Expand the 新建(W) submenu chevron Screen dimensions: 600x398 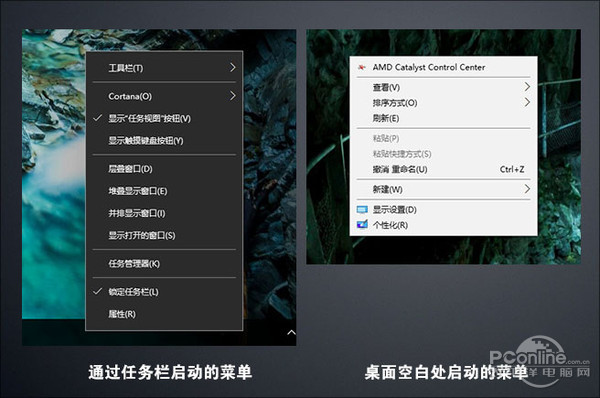527,189
